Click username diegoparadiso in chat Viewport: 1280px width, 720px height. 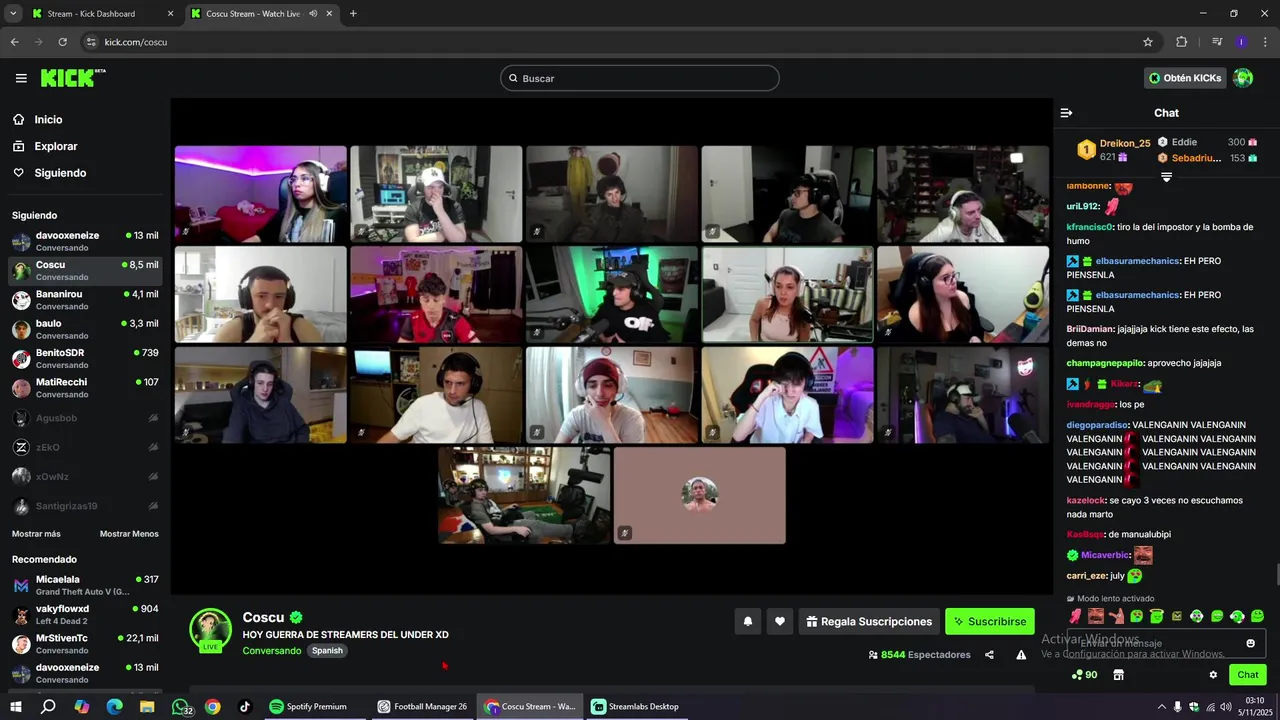tap(1097, 425)
